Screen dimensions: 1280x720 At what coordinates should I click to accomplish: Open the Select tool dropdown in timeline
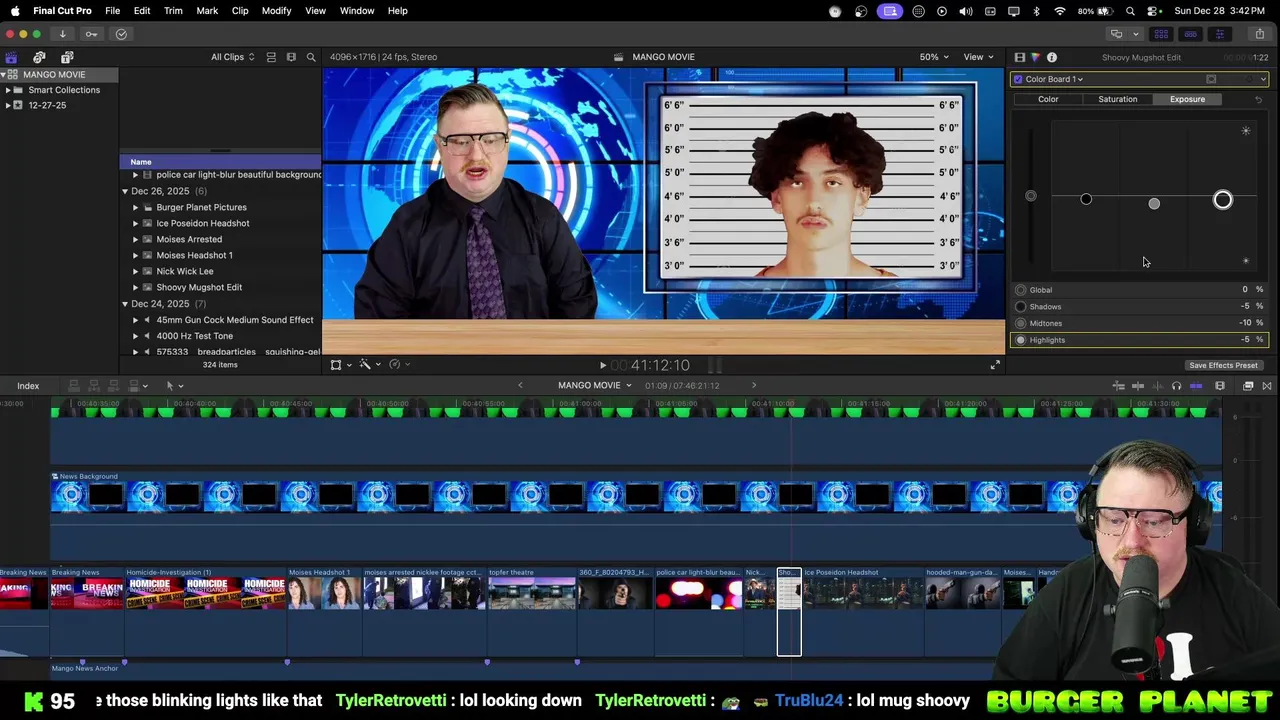(174, 386)
